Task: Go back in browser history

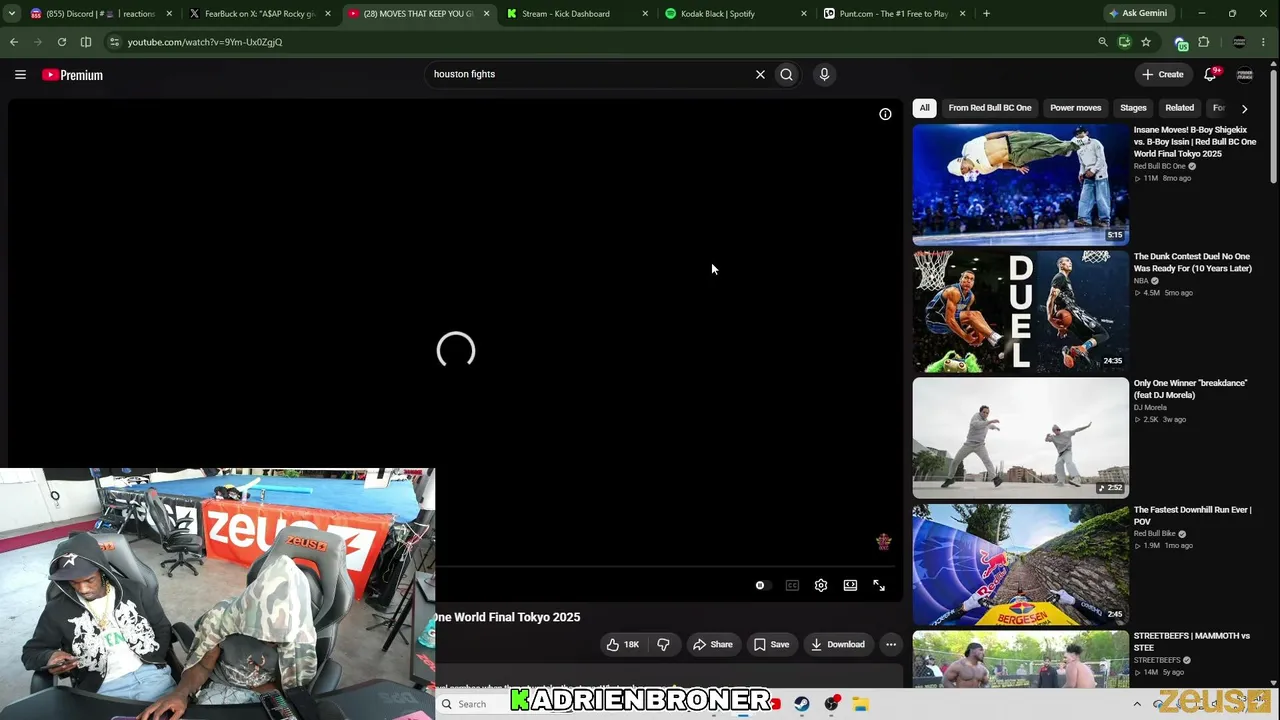Action: tap(14, 42)
